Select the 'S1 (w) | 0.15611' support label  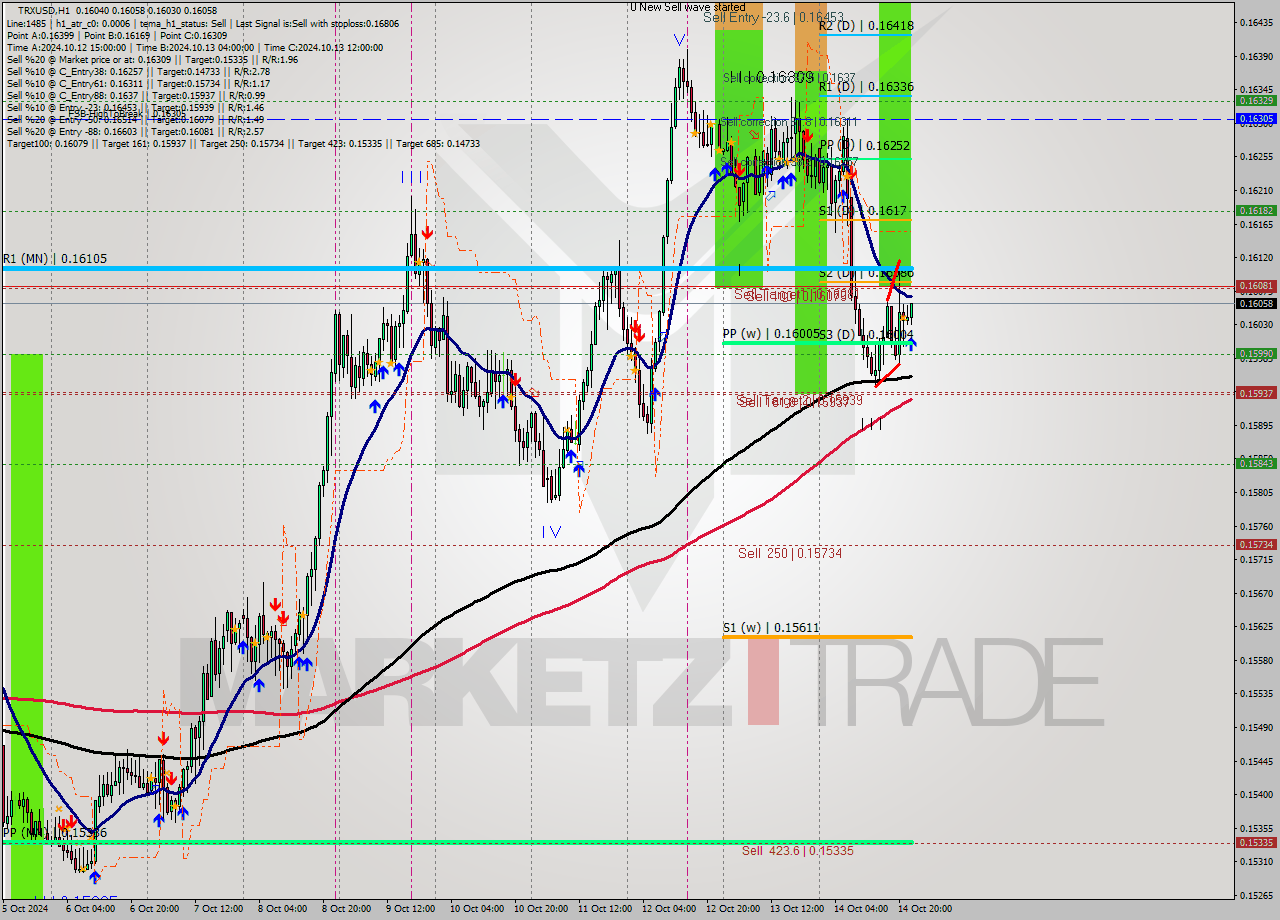click(x=771, y=628)
